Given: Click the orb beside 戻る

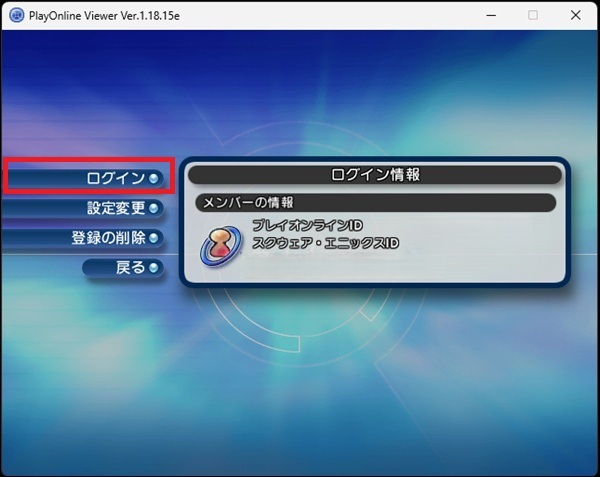Looking at the screenshot, I should click(154, 268).
